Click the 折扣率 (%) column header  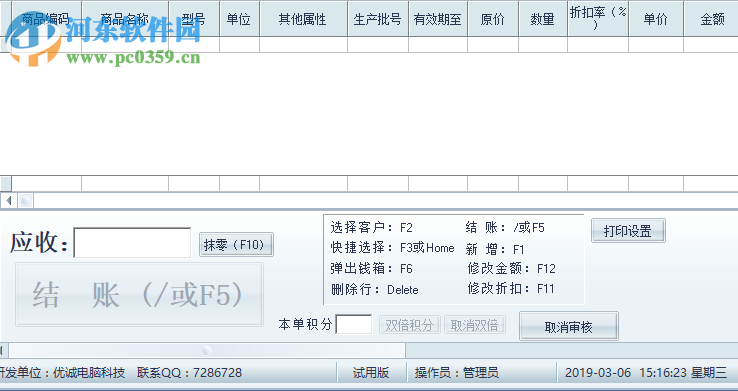[x=598, y=18]
